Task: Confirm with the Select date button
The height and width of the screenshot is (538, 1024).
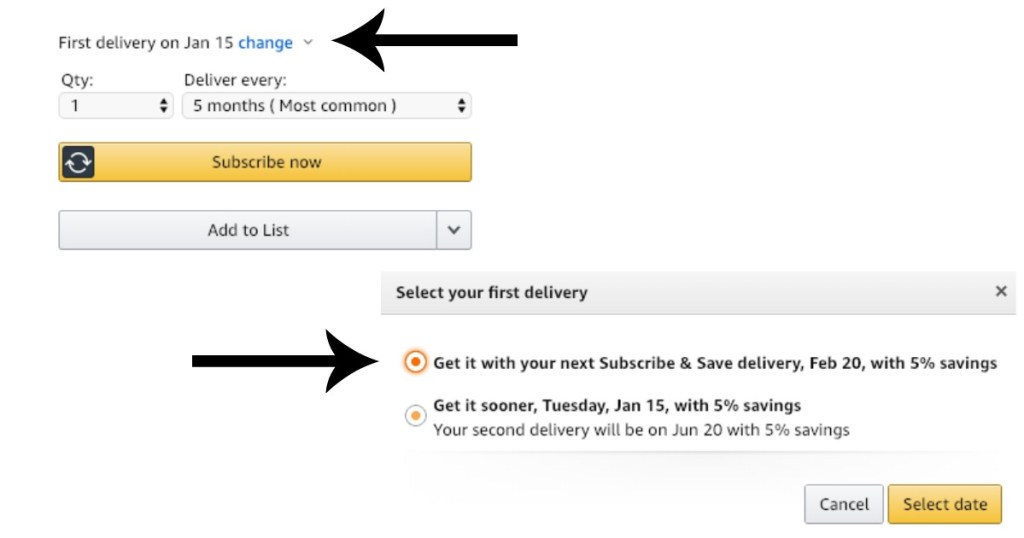Action: tap(944, 504)
